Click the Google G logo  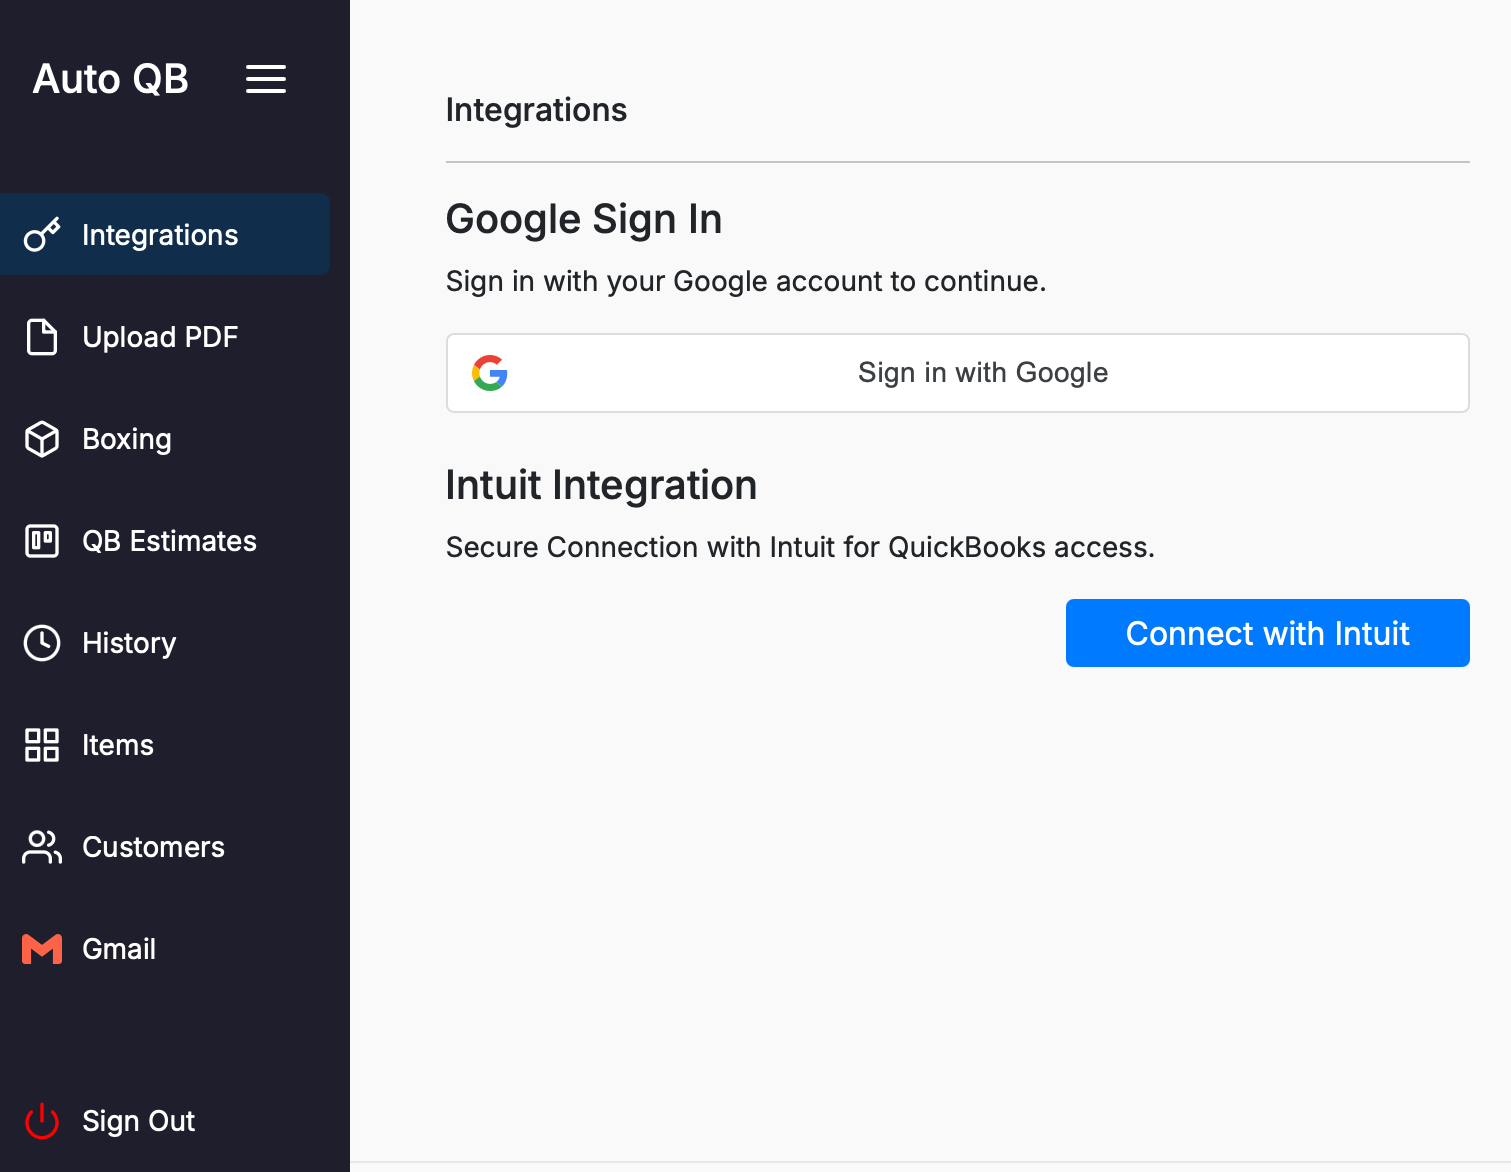pyautogui.click(x=490, y=373)
